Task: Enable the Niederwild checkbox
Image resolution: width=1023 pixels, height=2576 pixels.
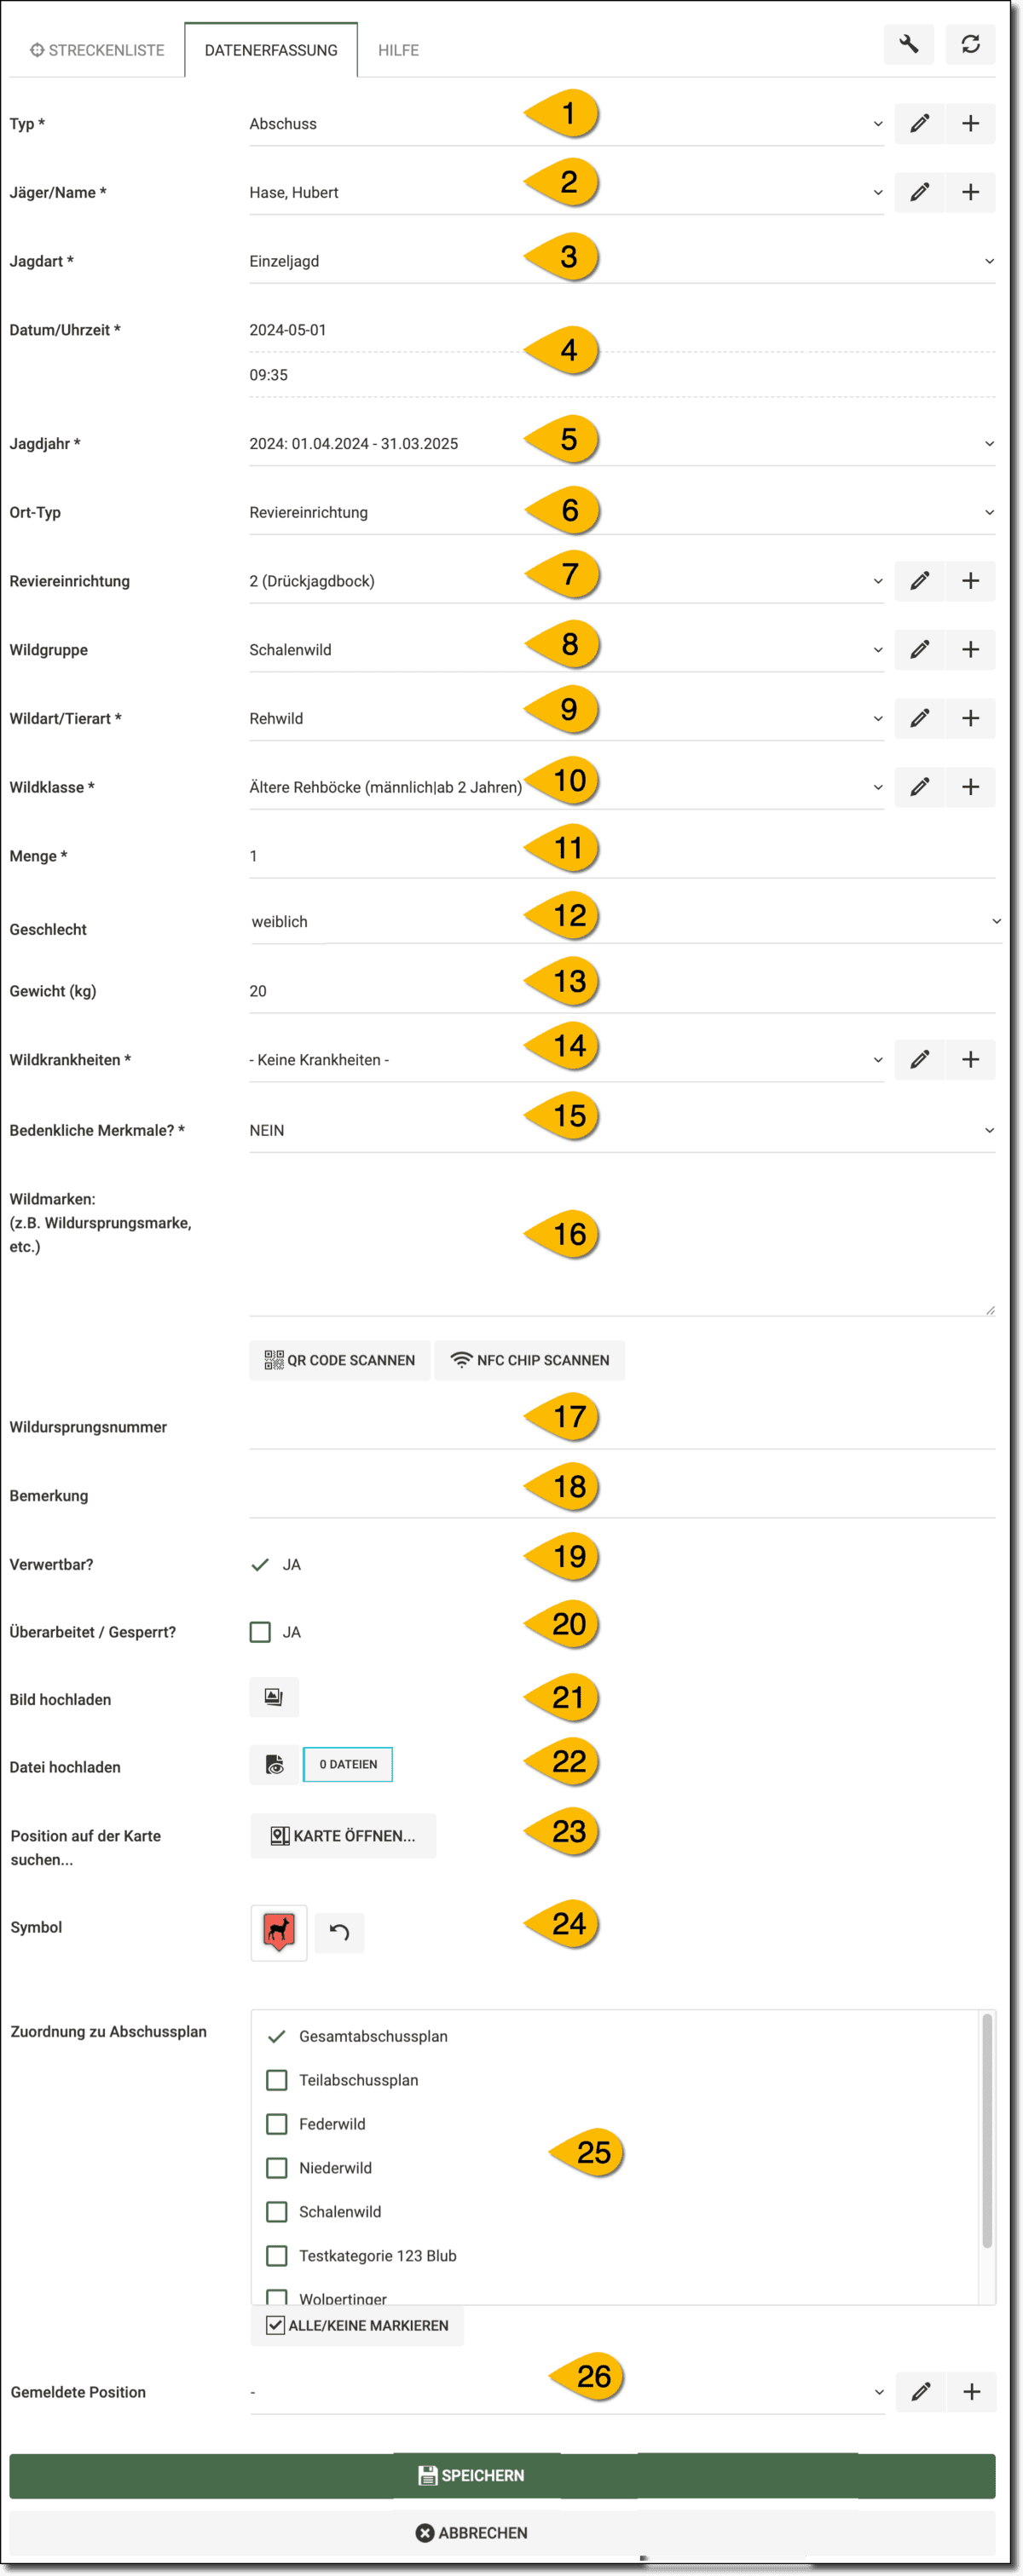Action: (x=277, y=2168)
